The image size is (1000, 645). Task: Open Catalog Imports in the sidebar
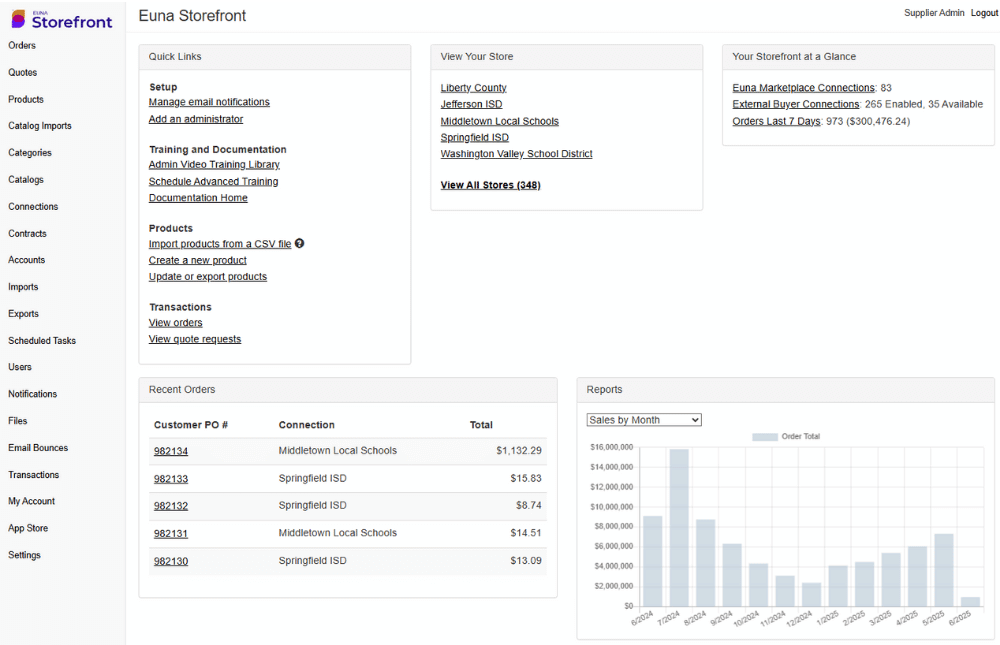pyautogui.click(x=40, y=126)
